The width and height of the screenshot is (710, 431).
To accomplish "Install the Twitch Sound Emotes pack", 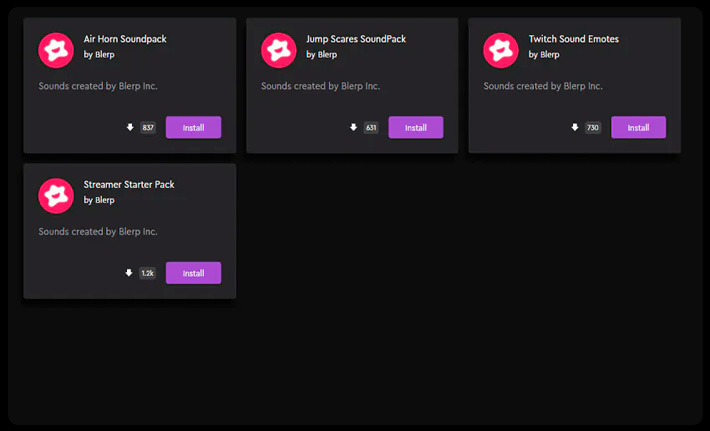I will (638, 127).
